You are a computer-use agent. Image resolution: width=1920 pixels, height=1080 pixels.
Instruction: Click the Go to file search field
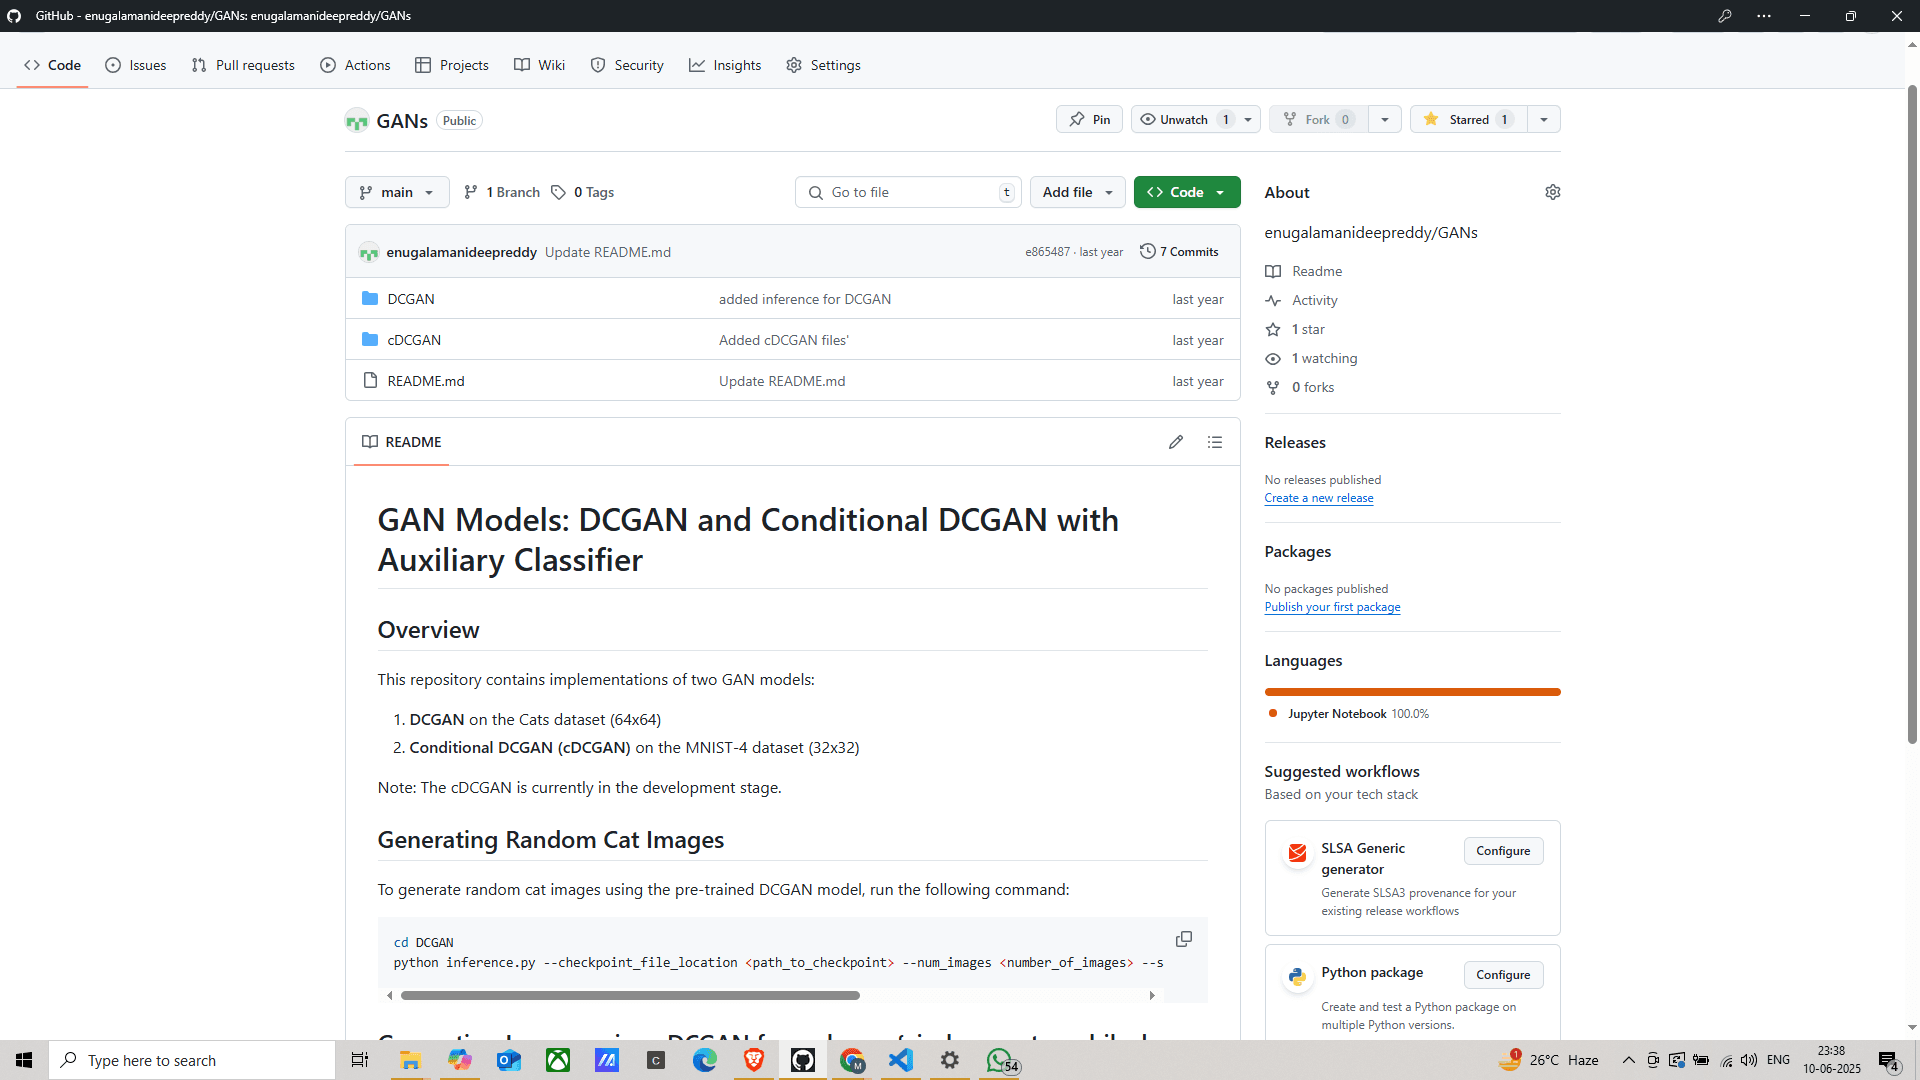click(910, 192)
